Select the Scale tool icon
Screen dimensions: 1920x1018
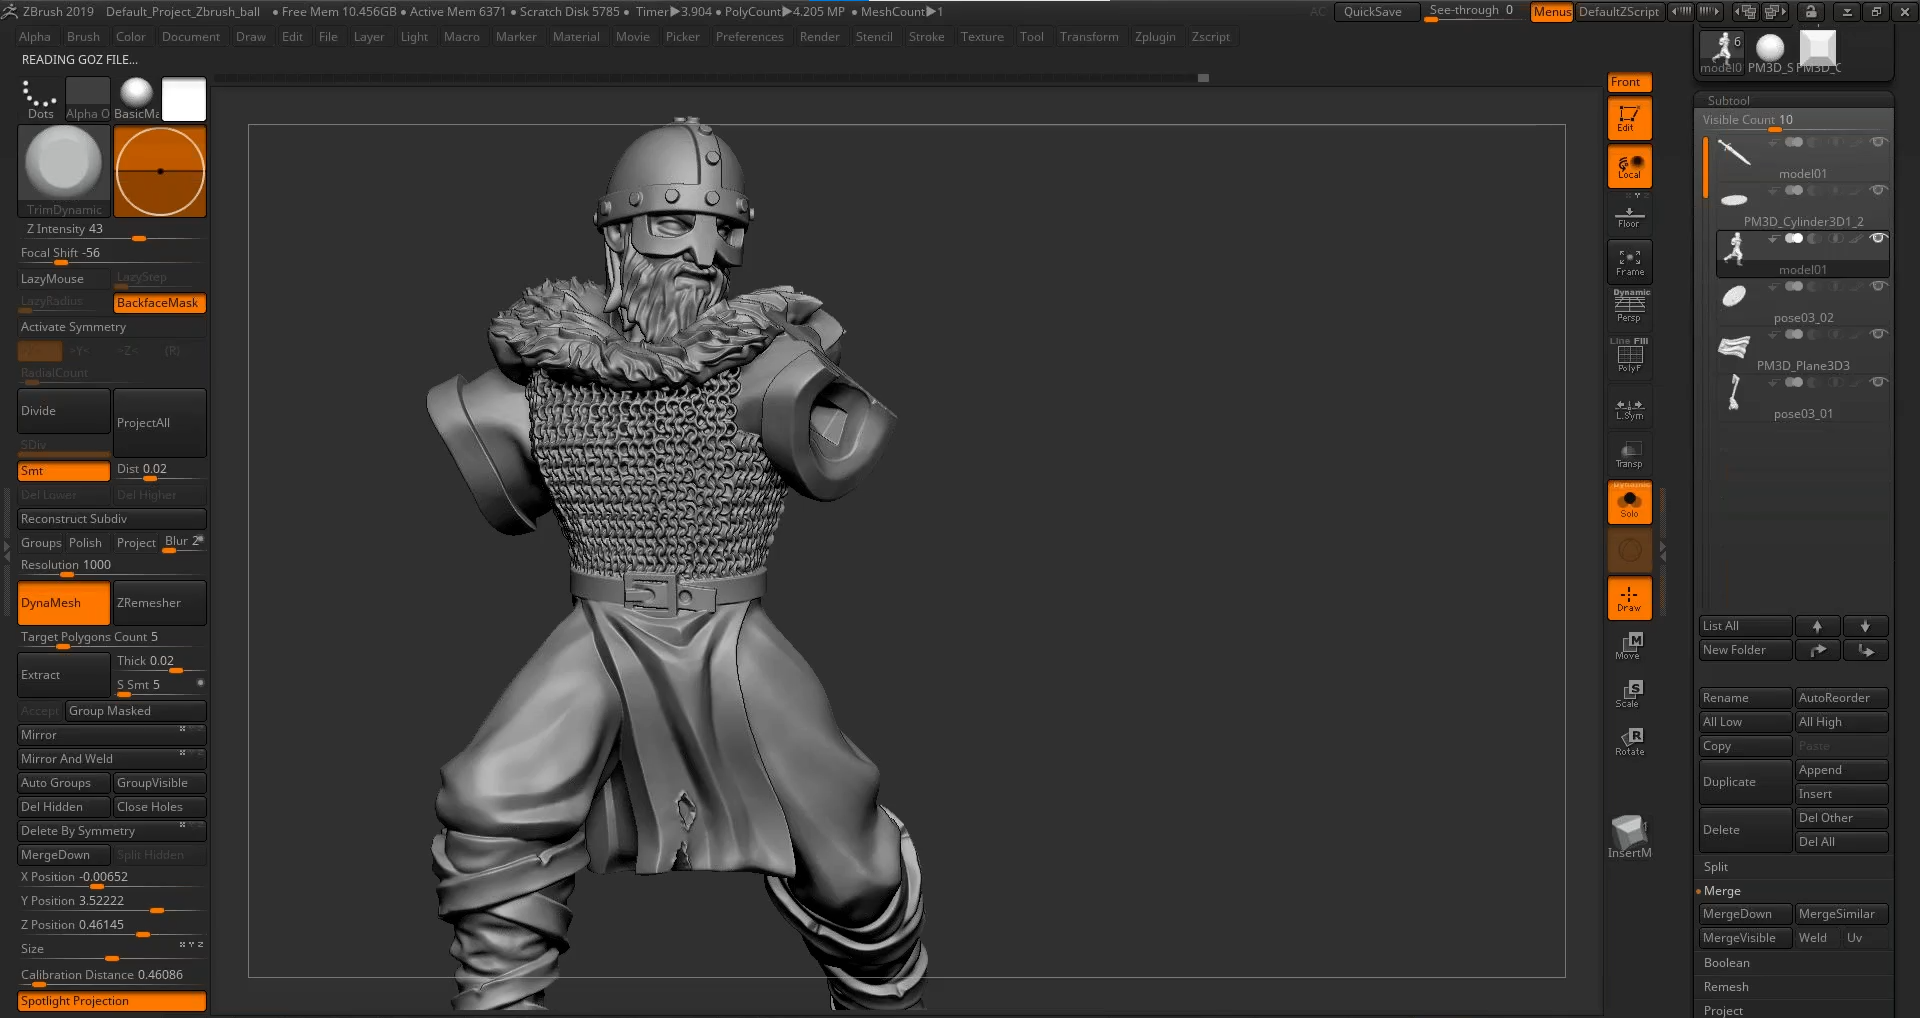[1629, 693]
